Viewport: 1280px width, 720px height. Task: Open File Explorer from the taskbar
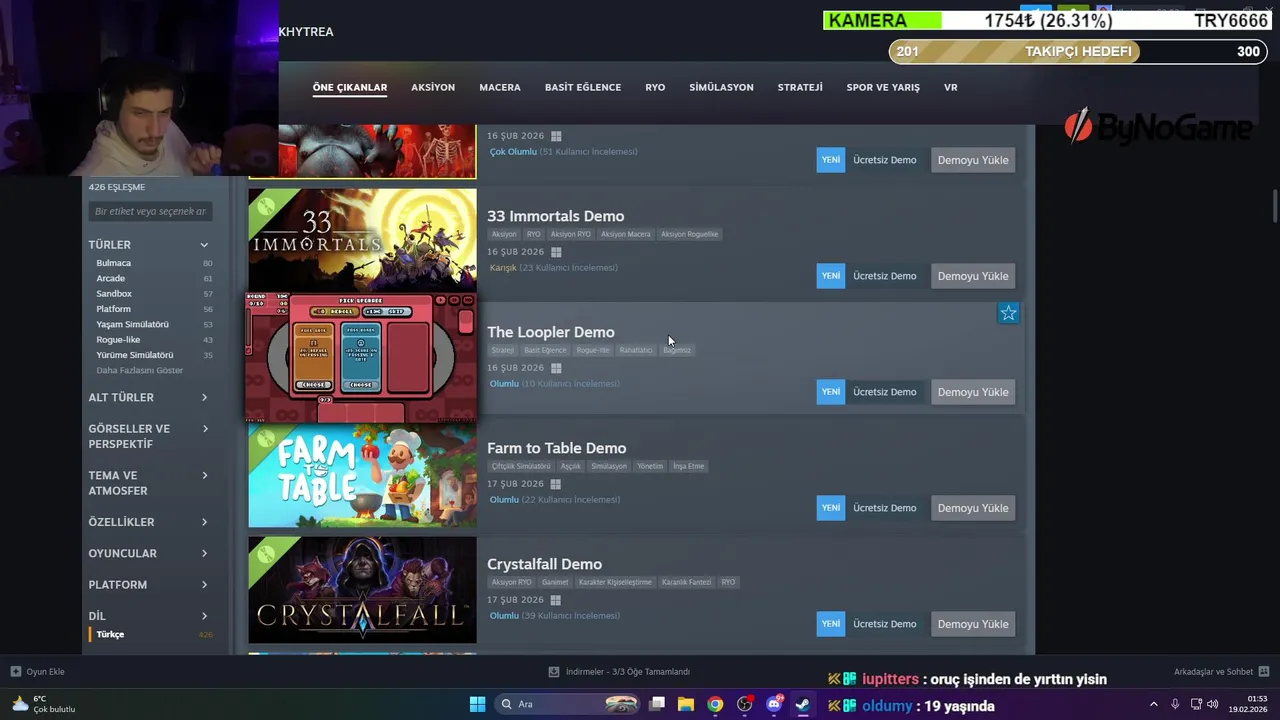(x=686, y=704)
